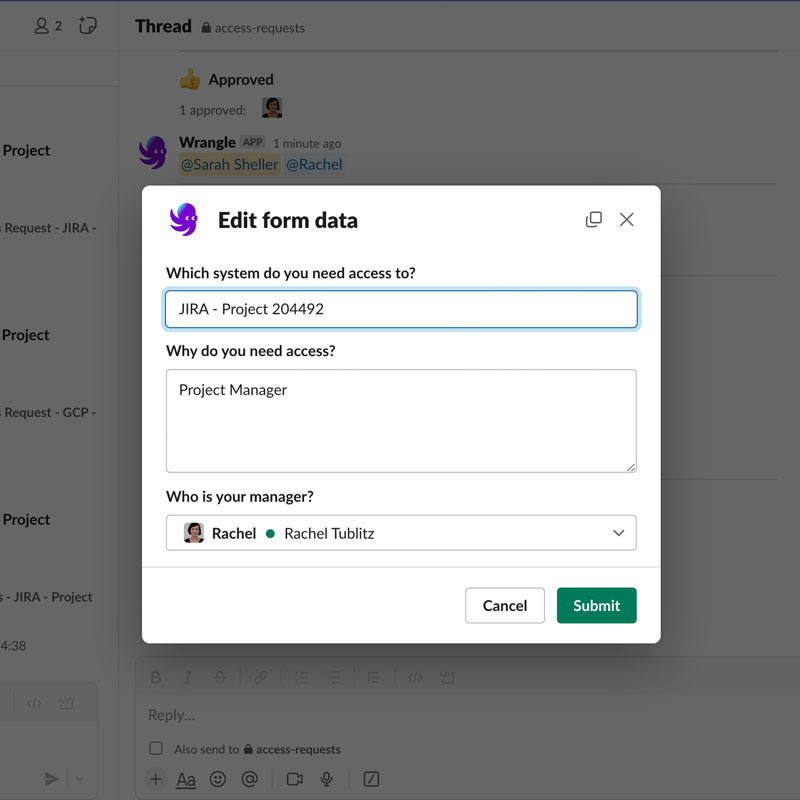The image size is (800, 800).
Task: Check 'Also send to access-requests' checkbox
Action: point(156,748)
